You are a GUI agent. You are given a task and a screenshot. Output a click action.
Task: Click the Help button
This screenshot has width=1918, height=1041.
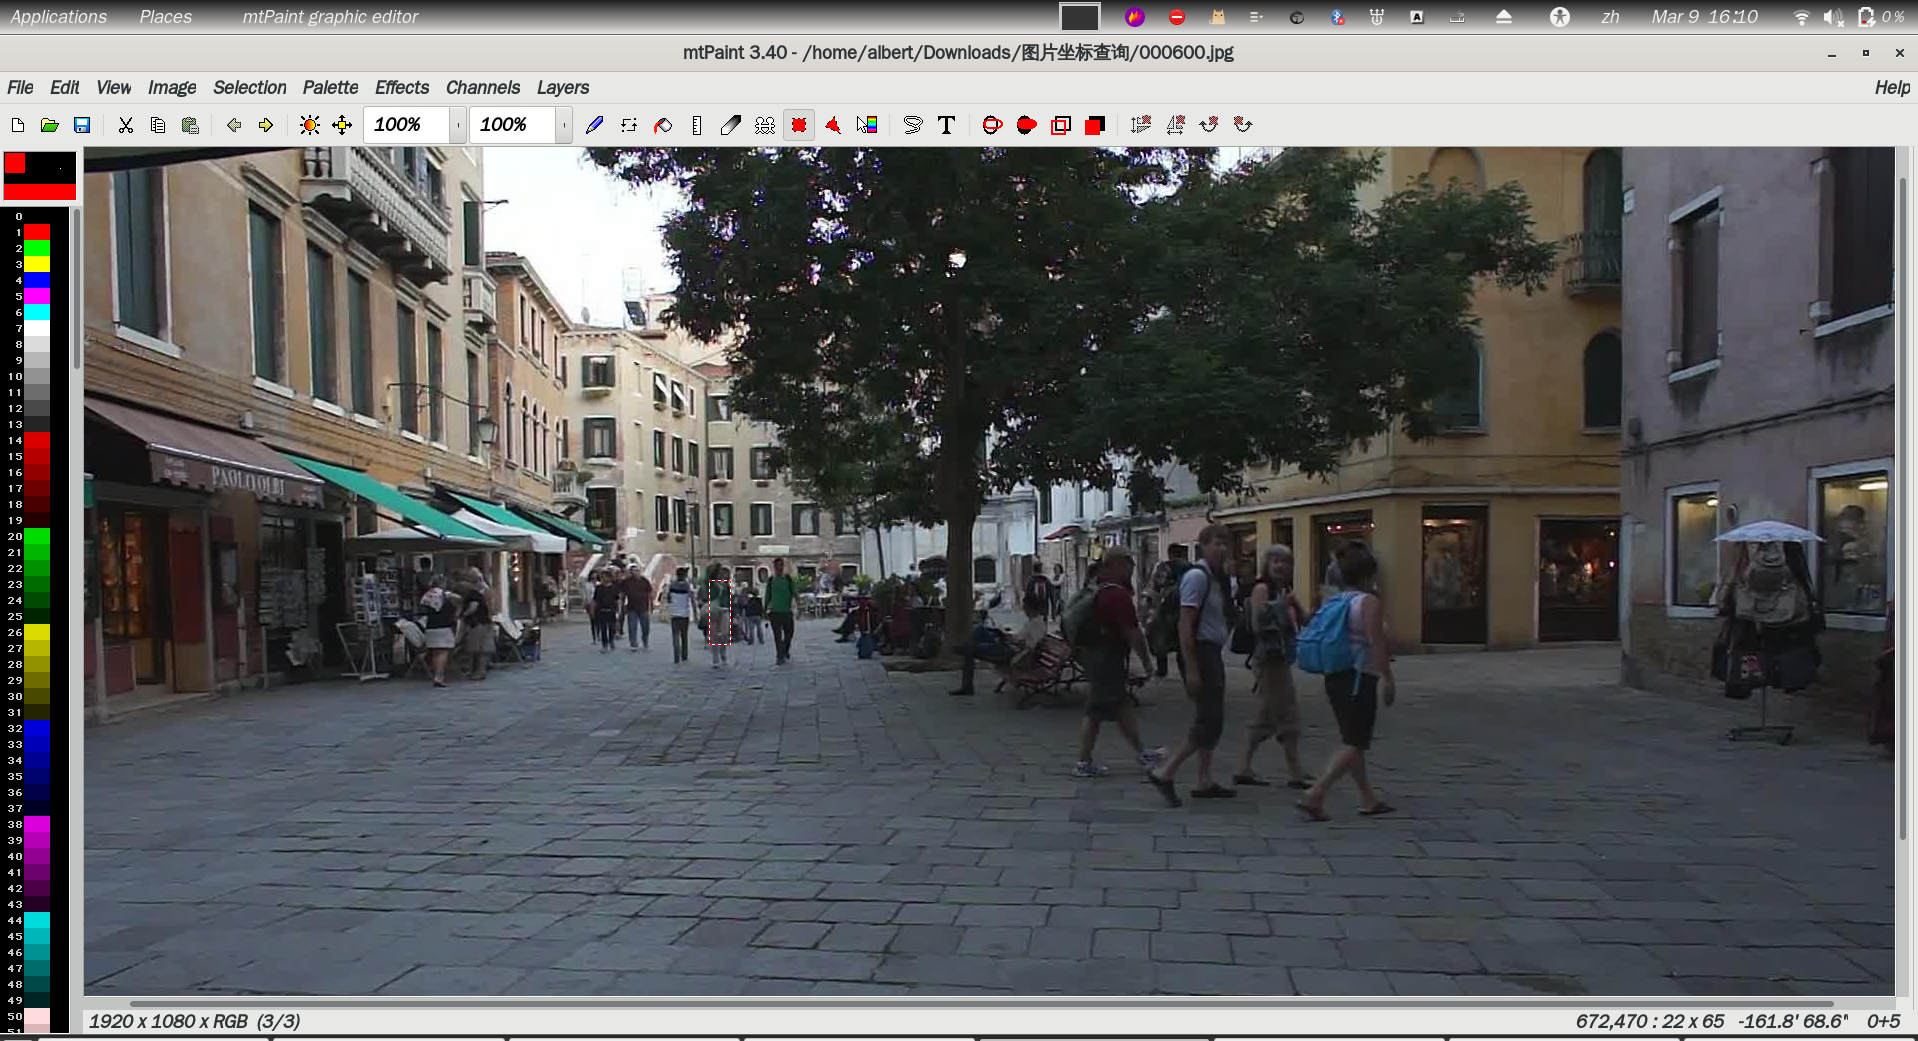(1891, 88)
